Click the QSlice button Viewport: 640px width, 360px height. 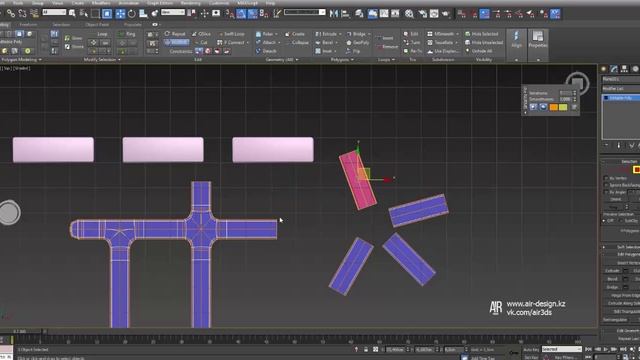pyautogui.click(x=202, y=34)
